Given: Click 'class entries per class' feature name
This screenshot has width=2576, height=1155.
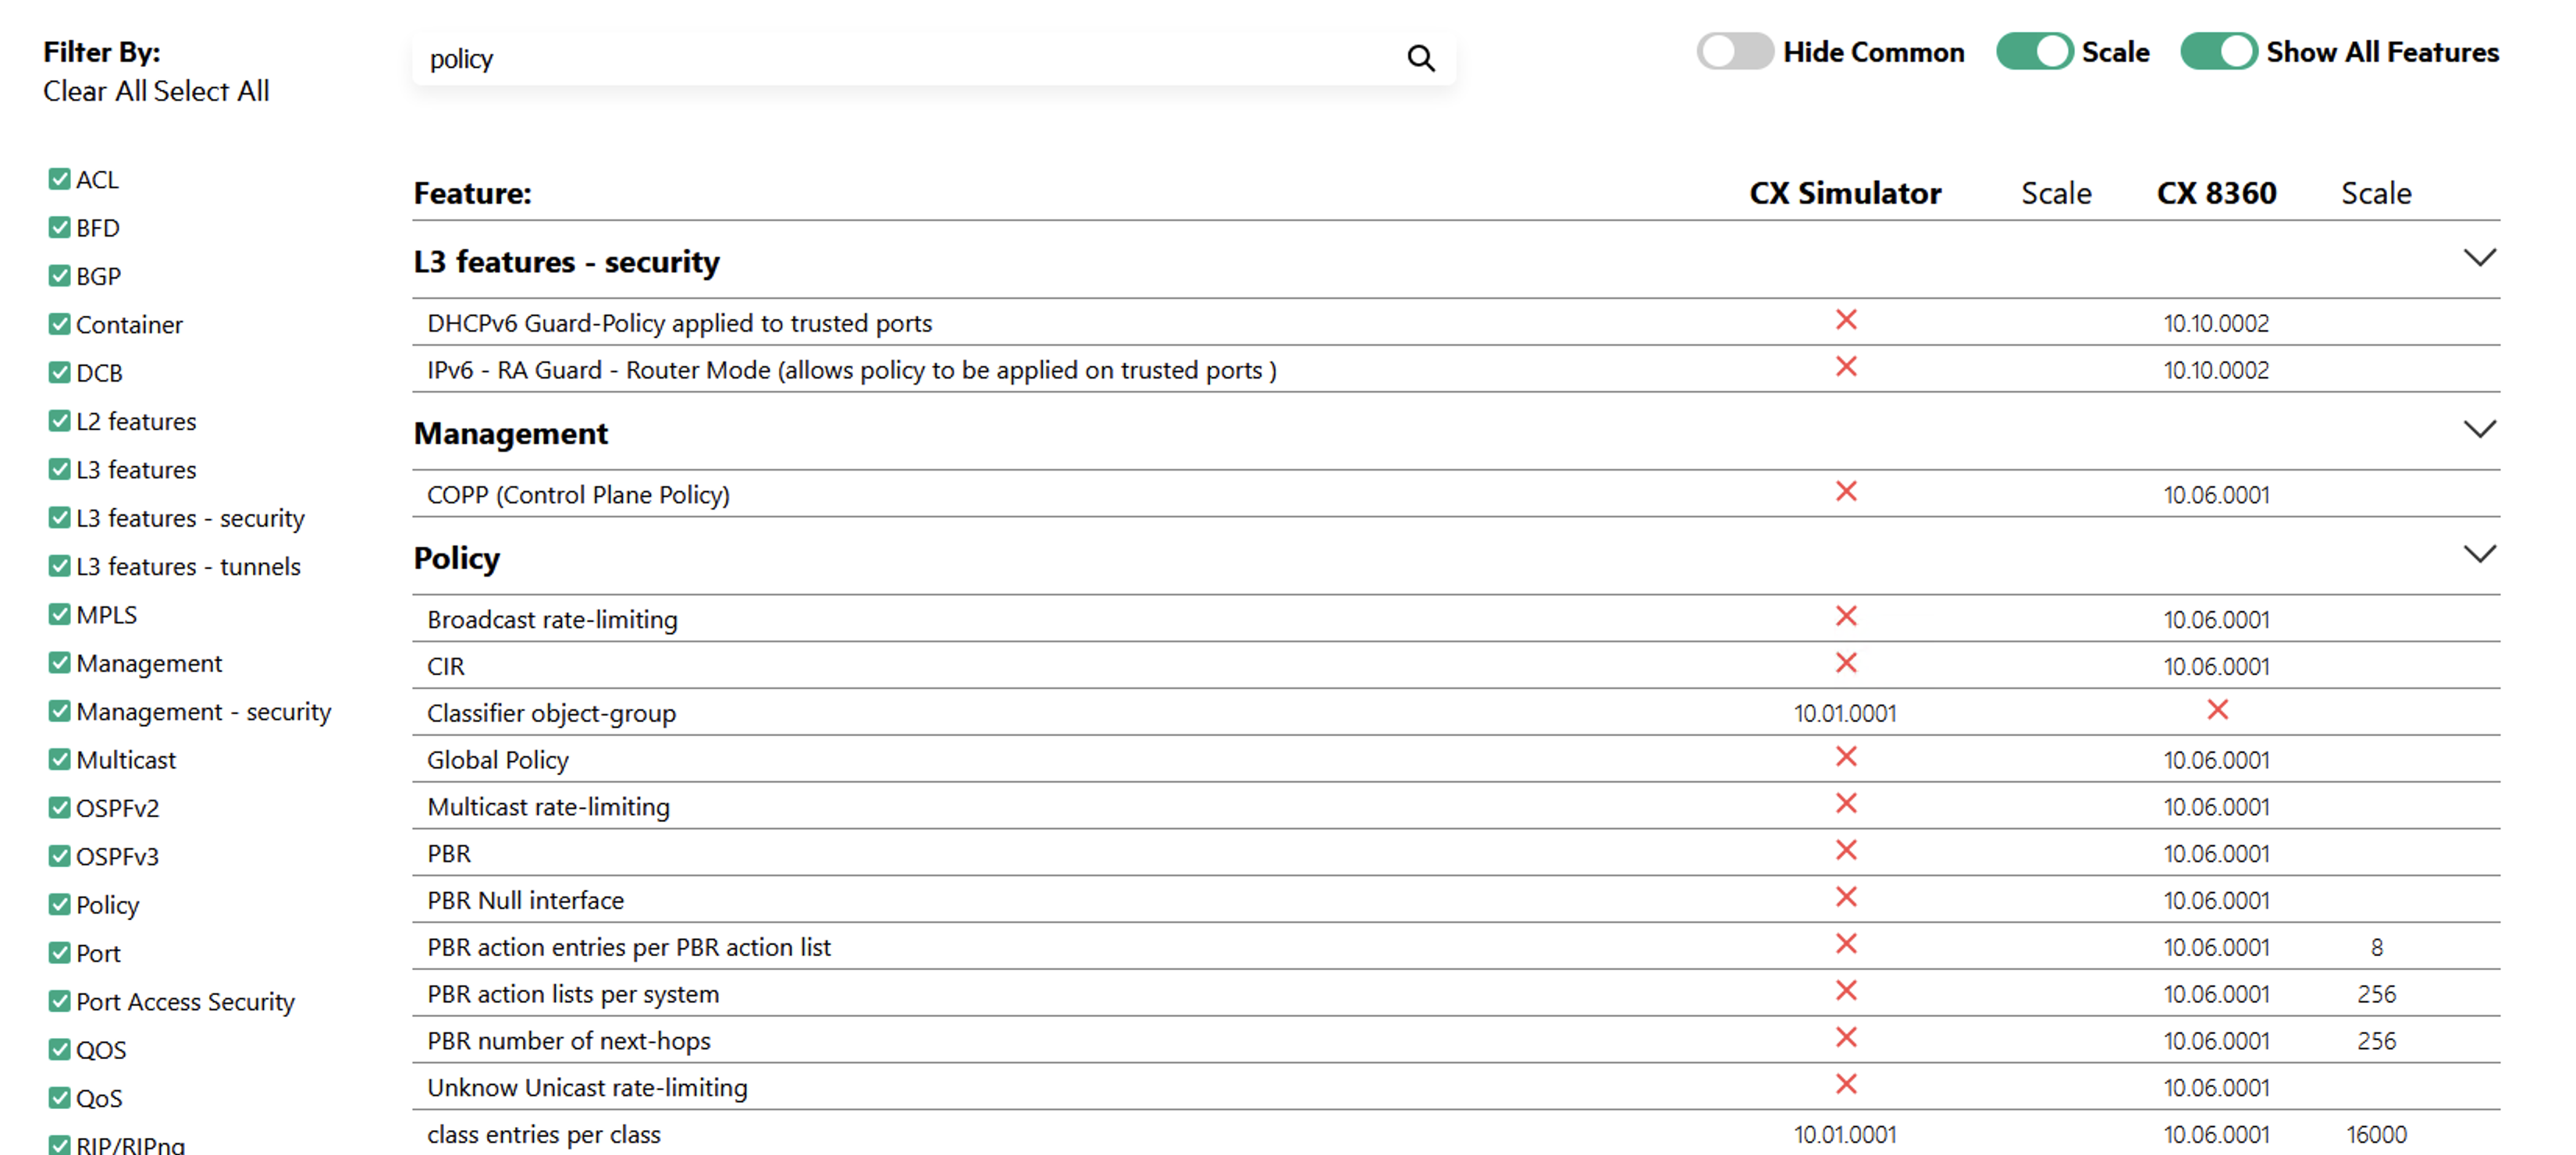Looking at the screenshot, I should pyautogui.click(x=543, y=1135).
